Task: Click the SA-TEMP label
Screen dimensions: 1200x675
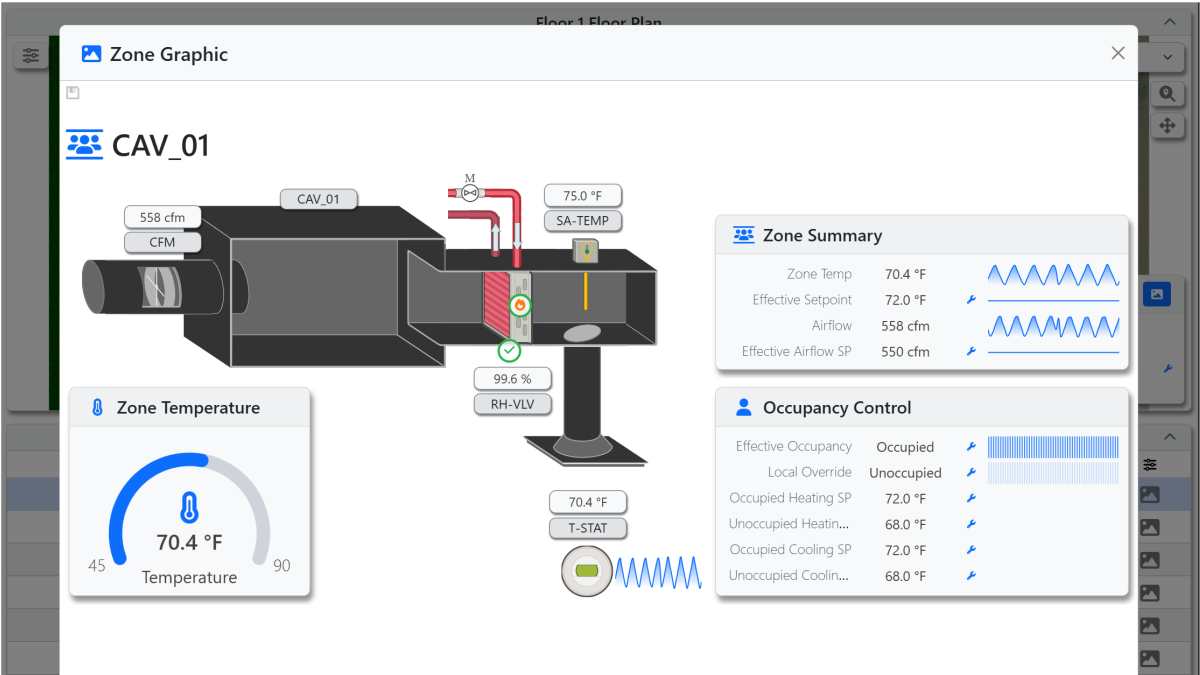Action: pos(582,221)
